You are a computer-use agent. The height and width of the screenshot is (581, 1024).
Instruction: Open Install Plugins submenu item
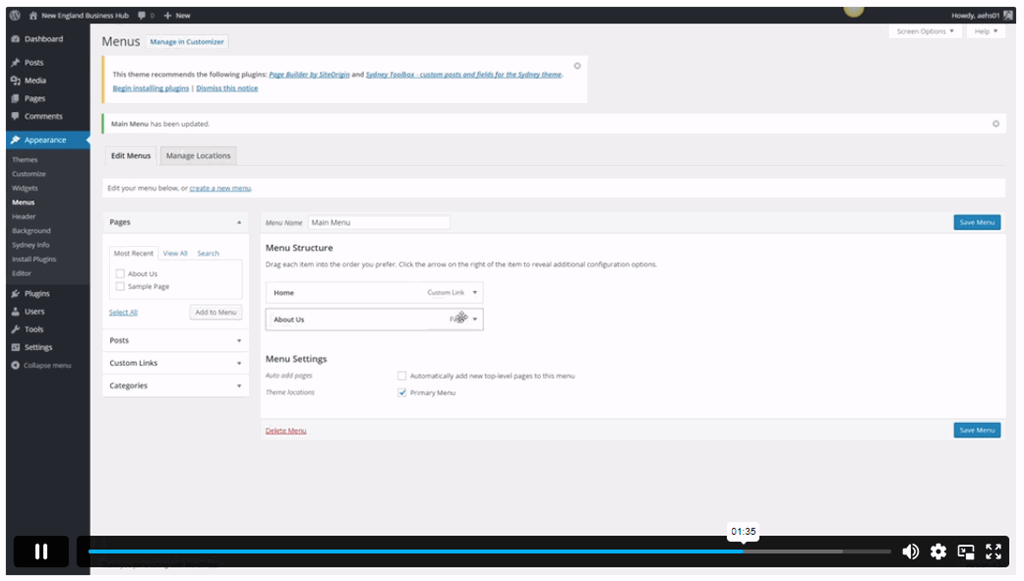pos(34,259)
